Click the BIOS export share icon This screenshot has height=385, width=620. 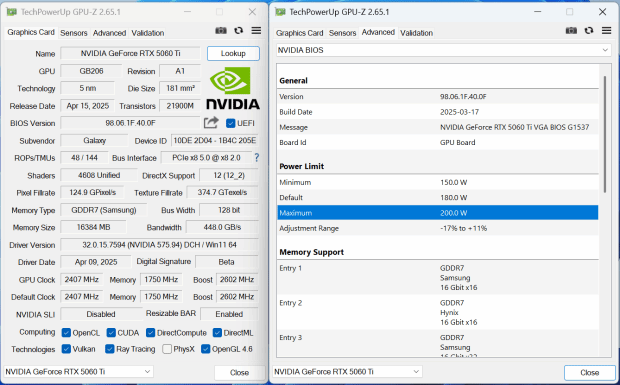coord(211,123)
